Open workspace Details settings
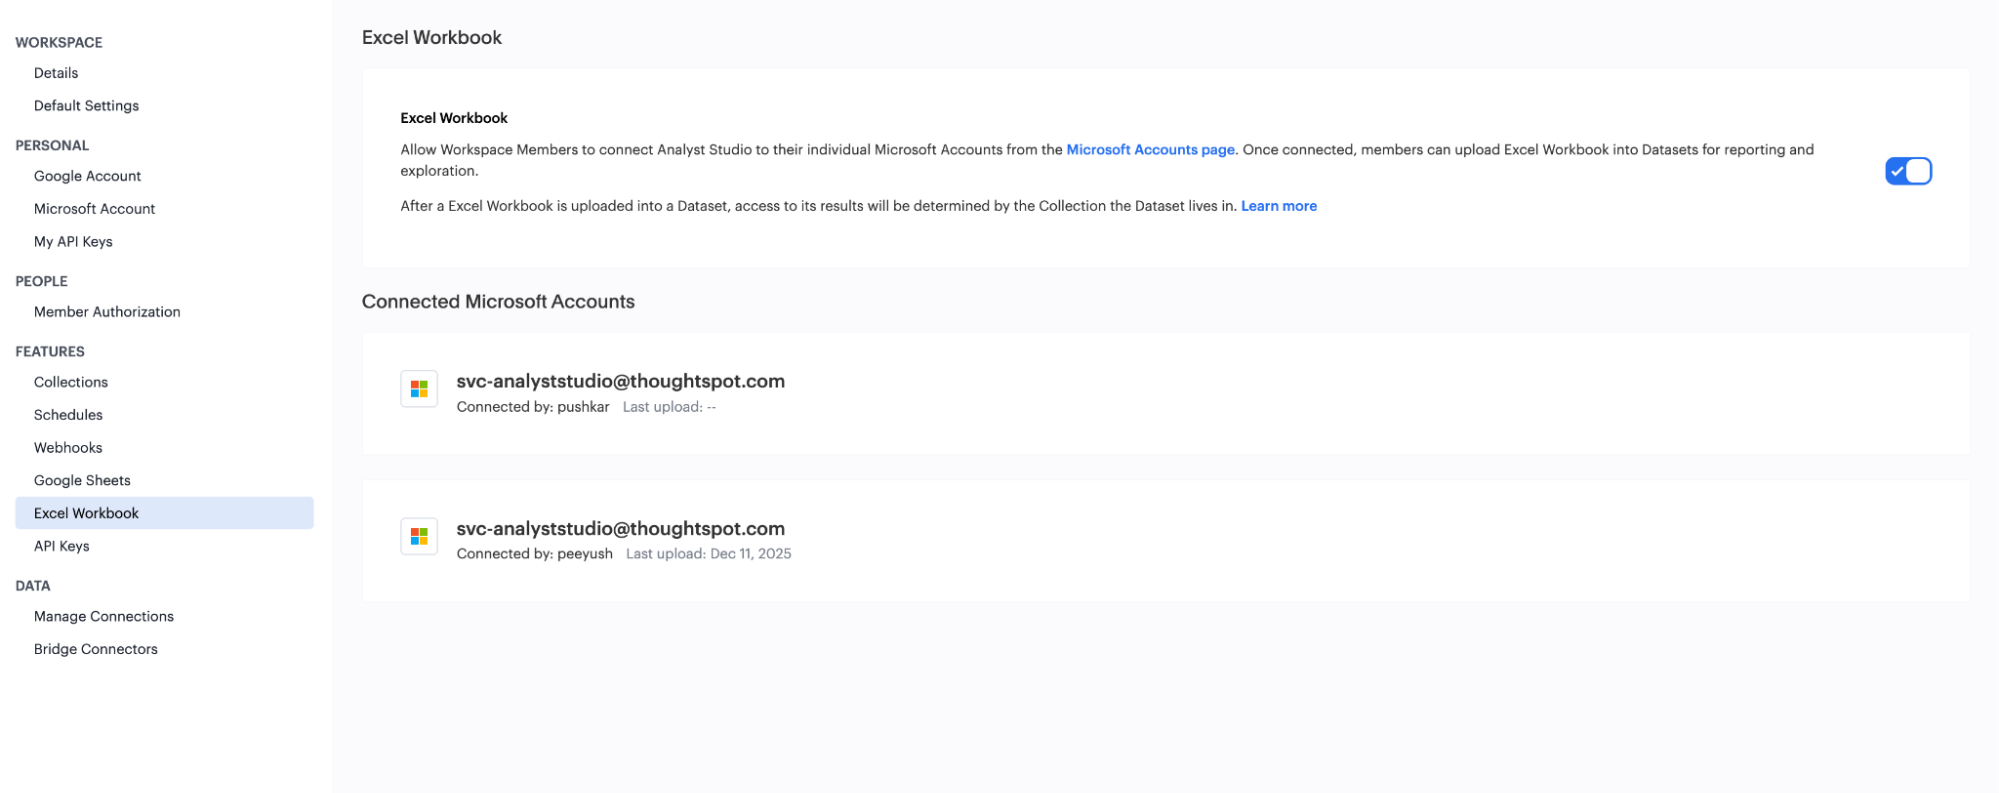Image resolution: width=1999 pixels, height=793 pixels. [56, 73]
